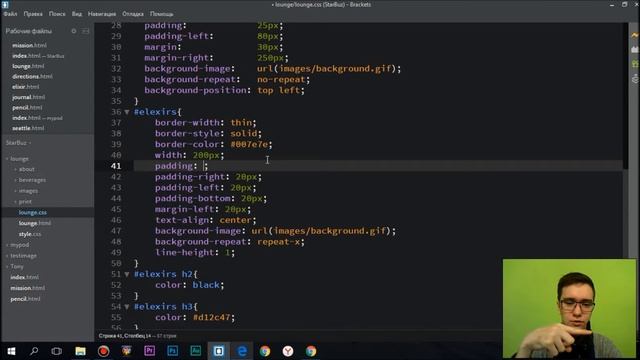The width and height of the screenshot is (640, 360).
Task: Open the Правка menu
Action: pos(33,14)
